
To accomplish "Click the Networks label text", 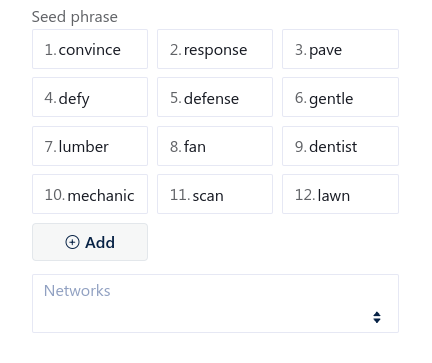I will click(x=77, y=291).
